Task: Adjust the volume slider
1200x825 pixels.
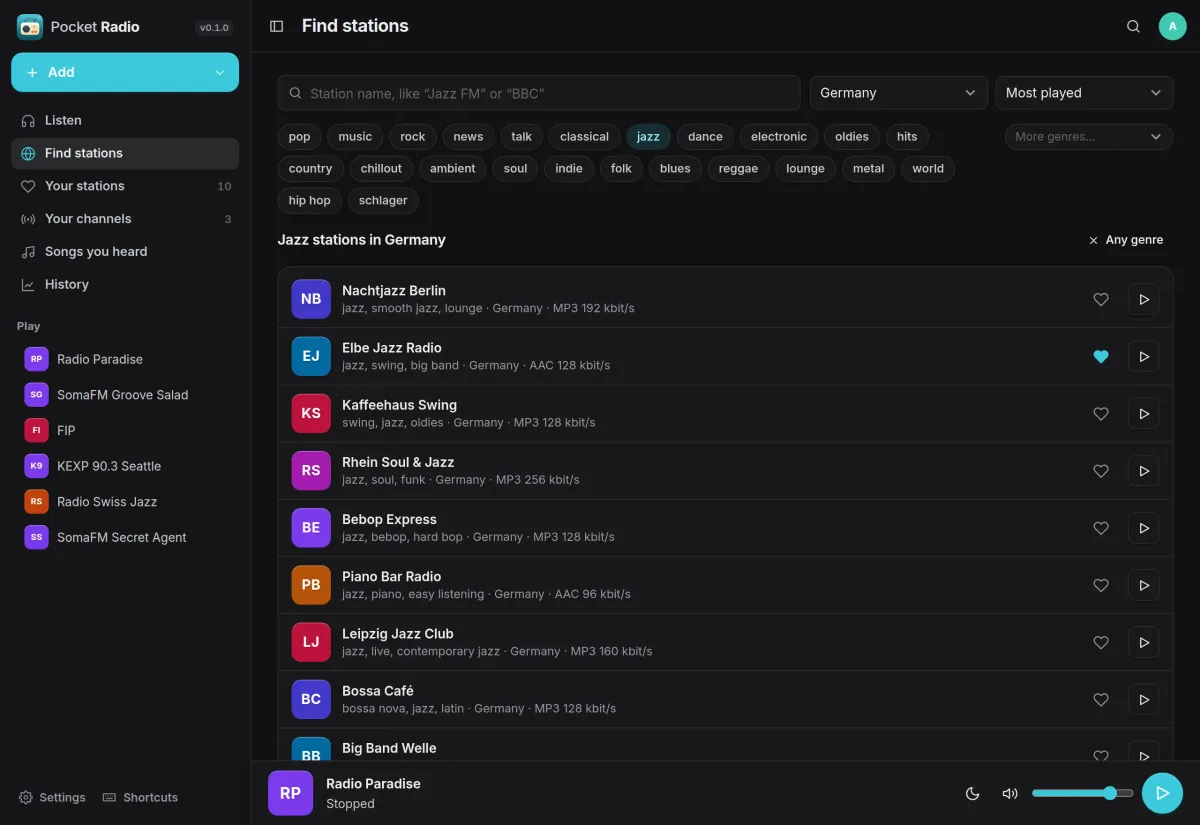Action: coord(1082,793)
